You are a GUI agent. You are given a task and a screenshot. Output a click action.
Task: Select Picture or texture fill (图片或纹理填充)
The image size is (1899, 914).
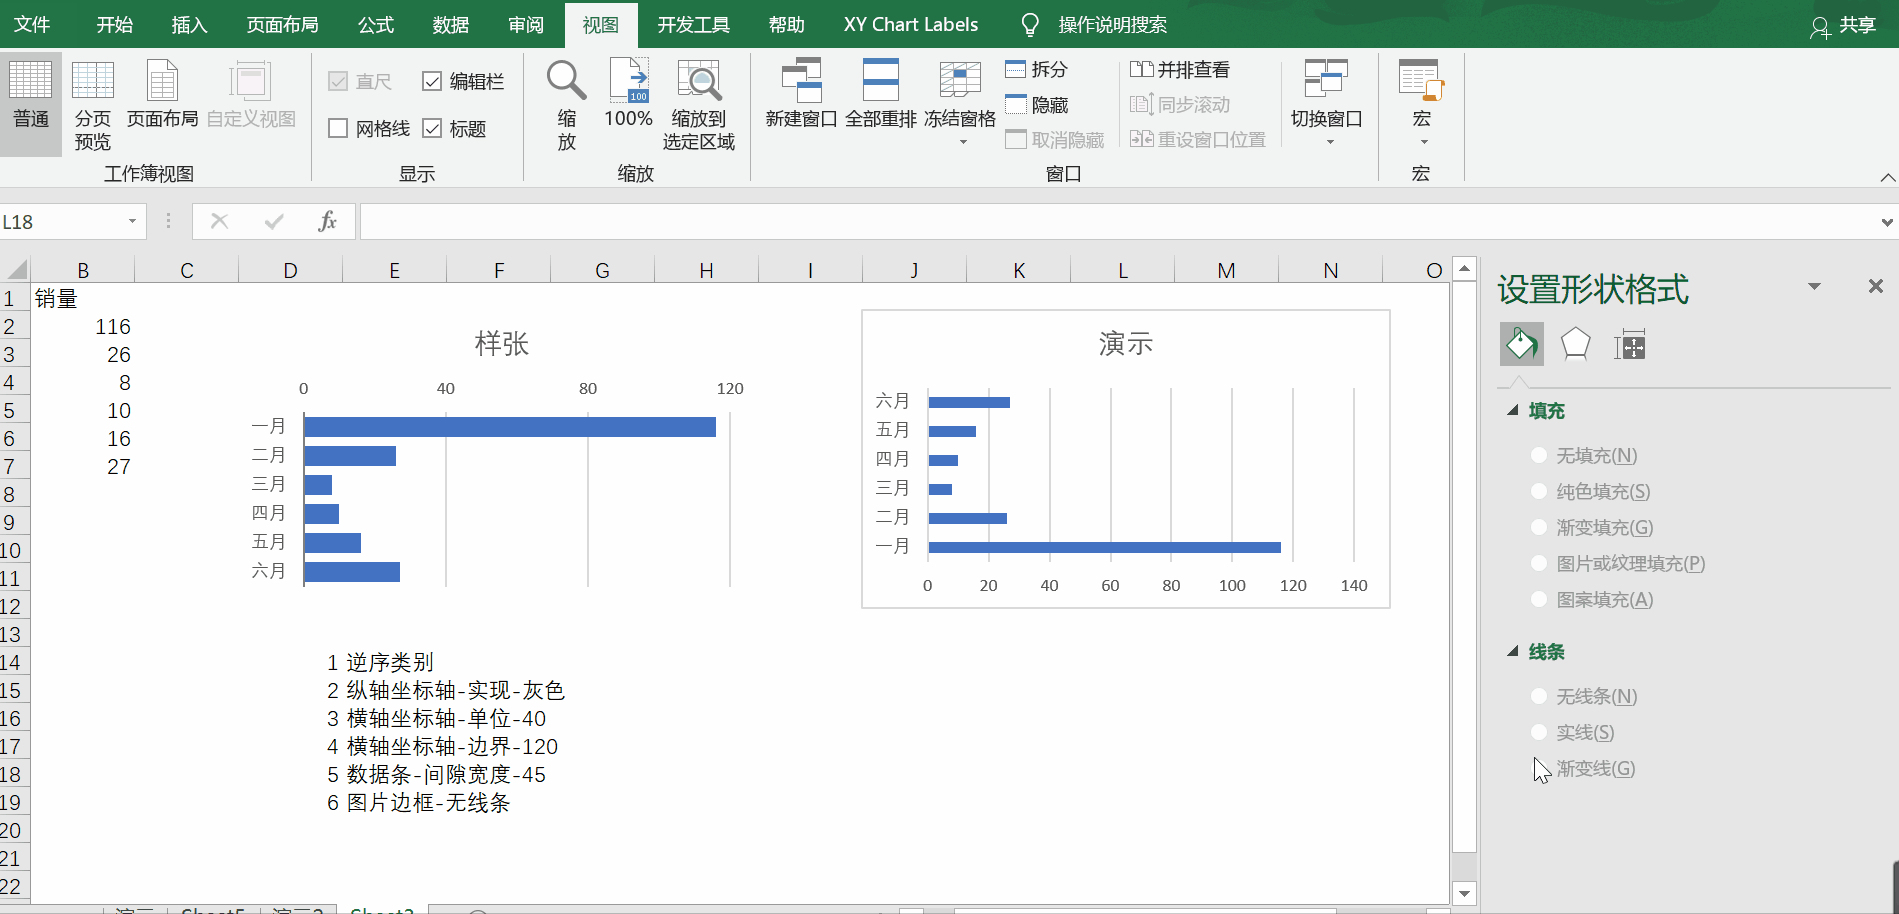point(1539,563)
